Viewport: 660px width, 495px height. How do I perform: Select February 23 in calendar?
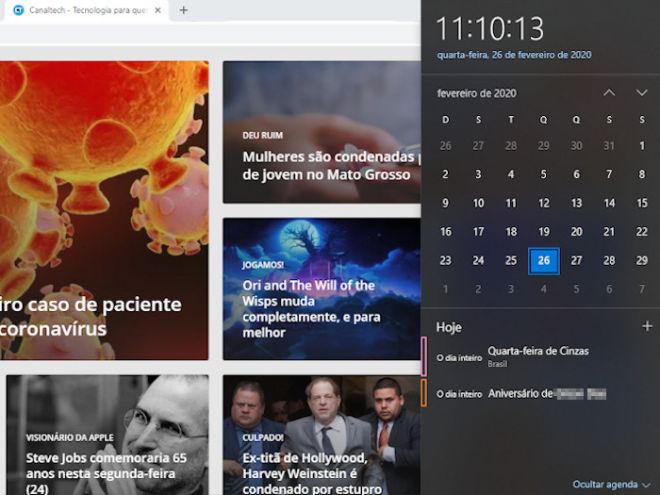(445, 261)
